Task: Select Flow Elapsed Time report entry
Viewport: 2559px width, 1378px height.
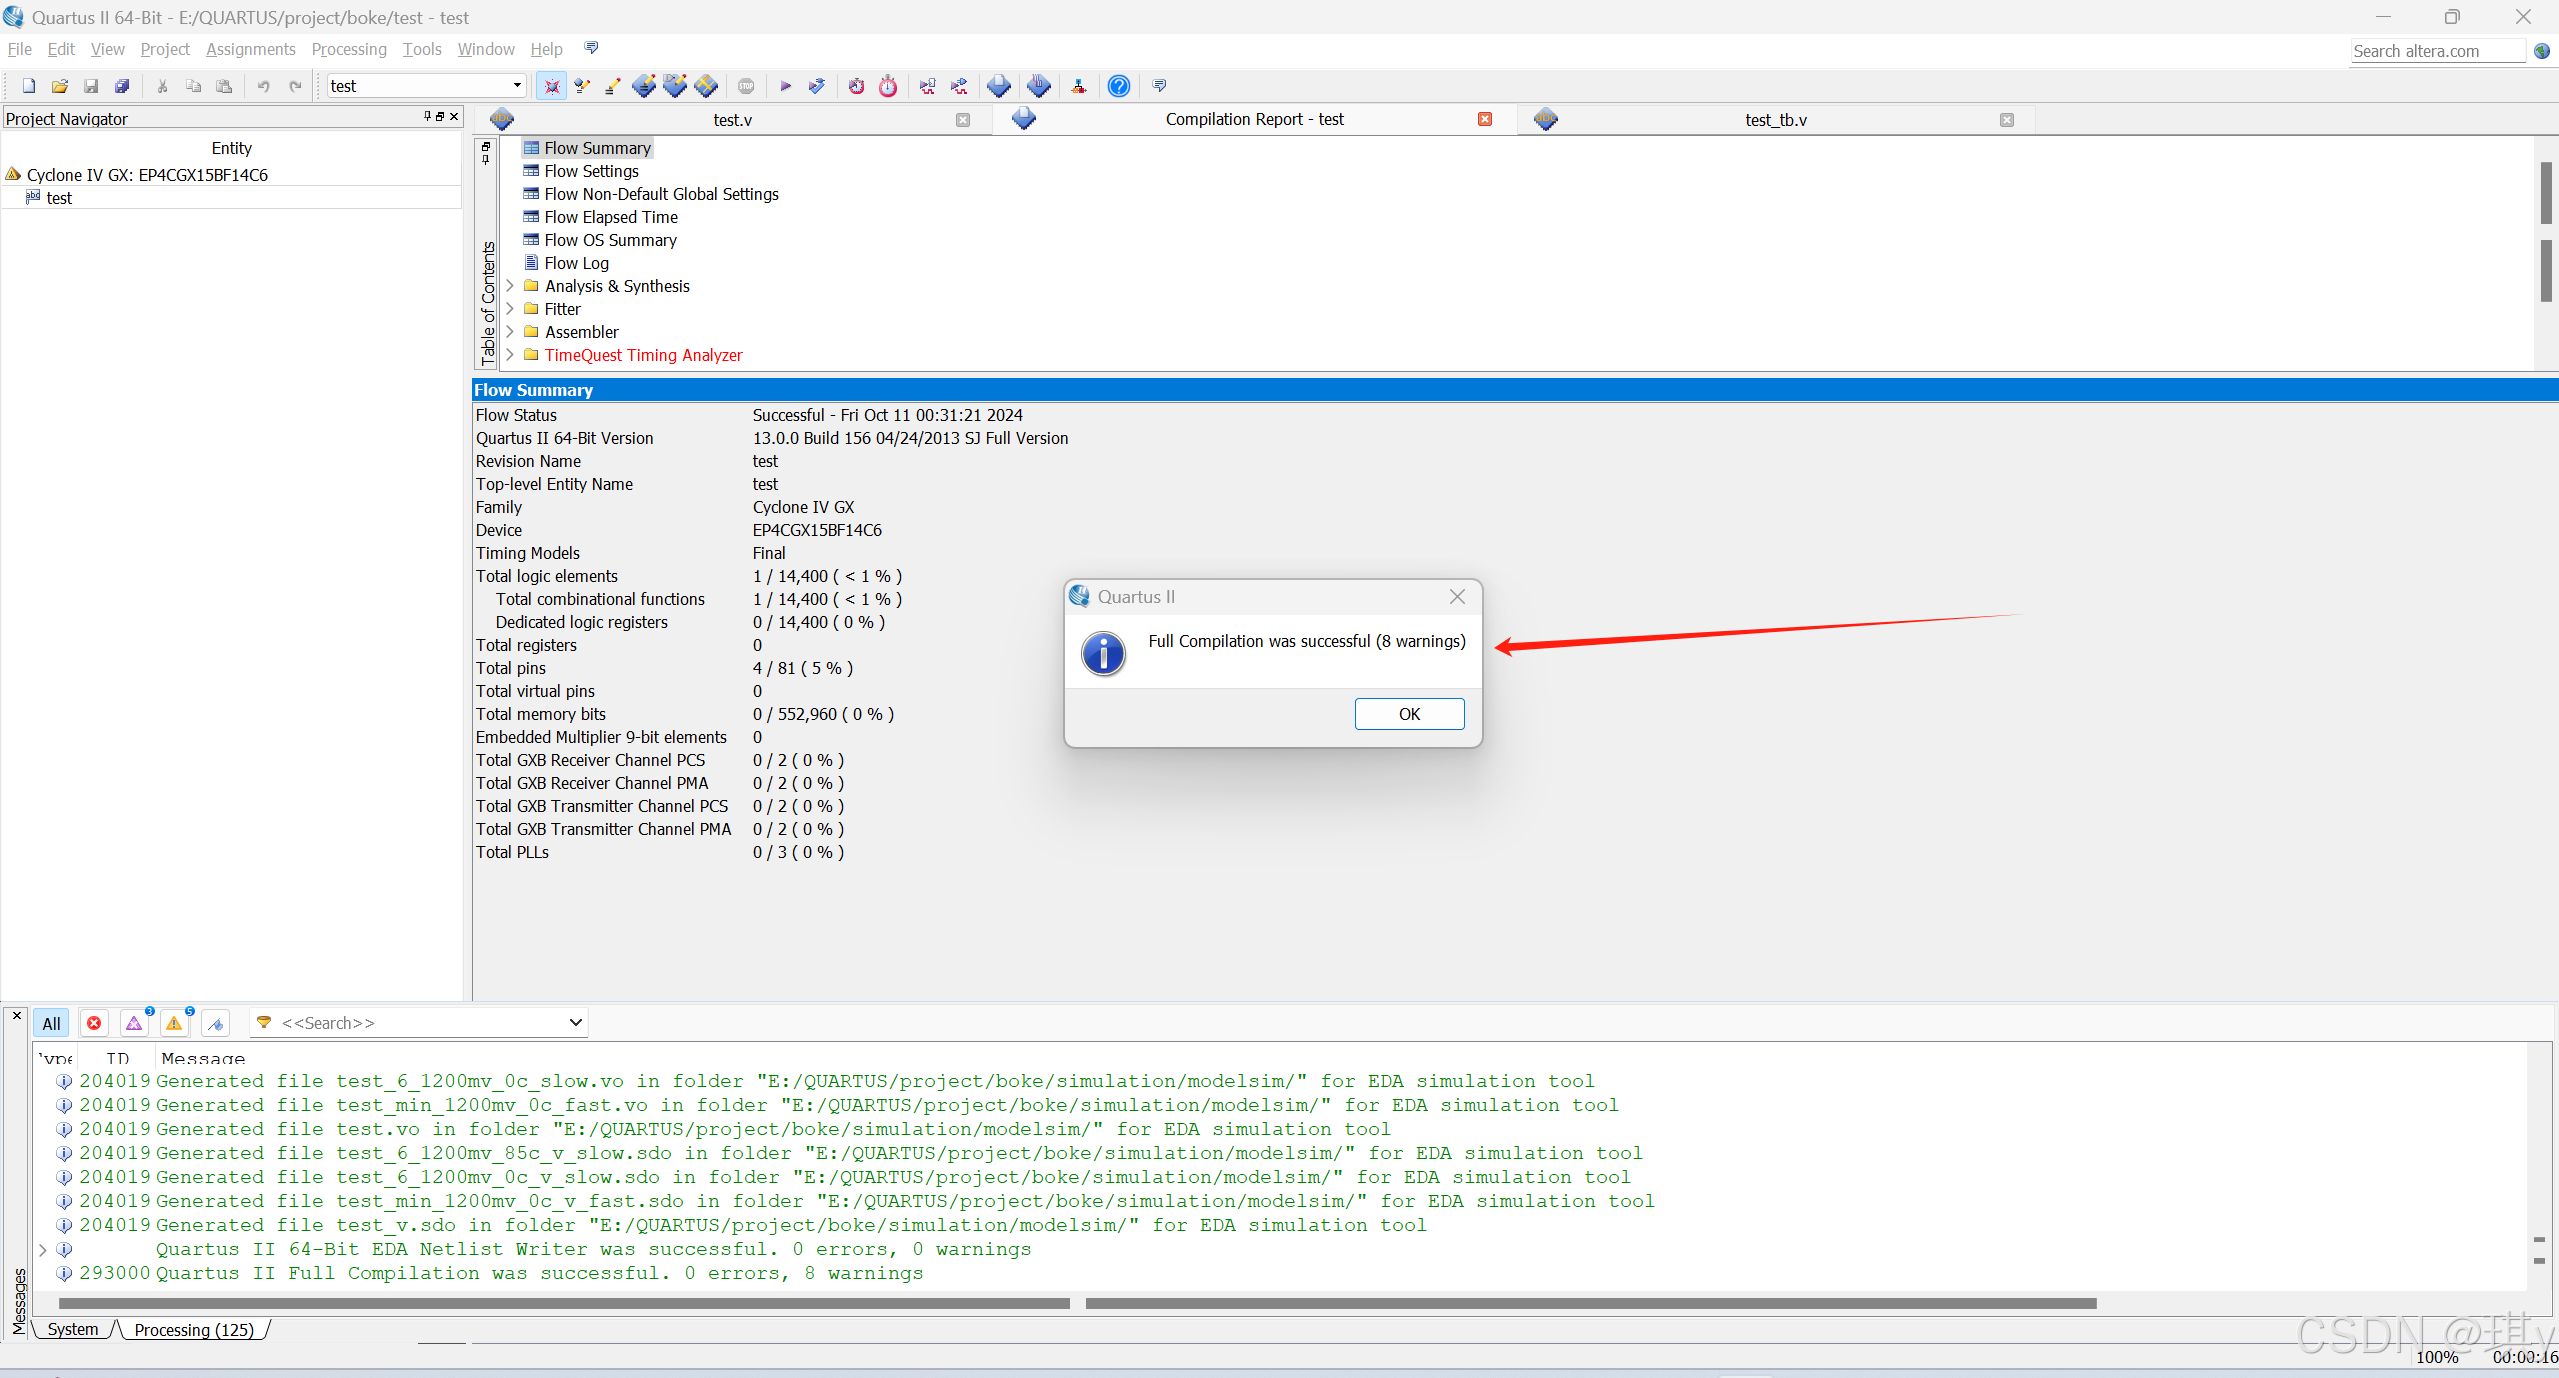Action: tap(610, 217)
